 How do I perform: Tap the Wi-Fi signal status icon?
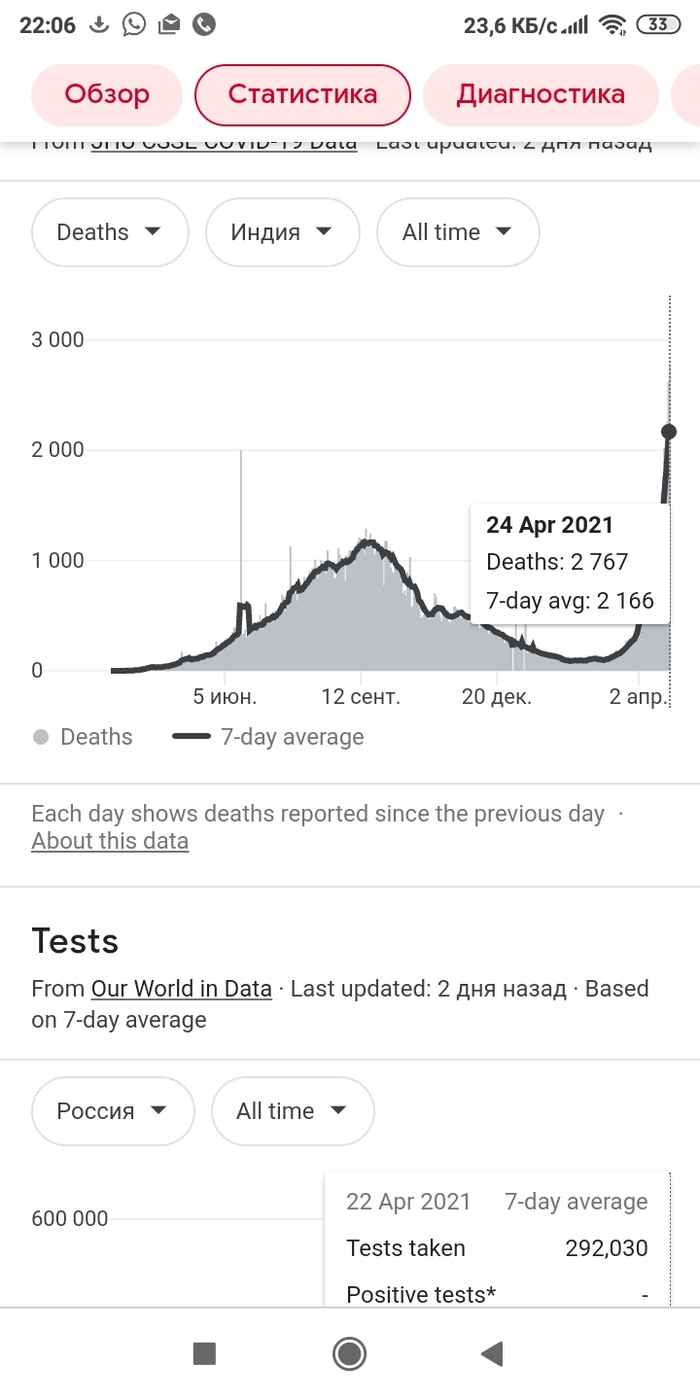pos(612,25)
